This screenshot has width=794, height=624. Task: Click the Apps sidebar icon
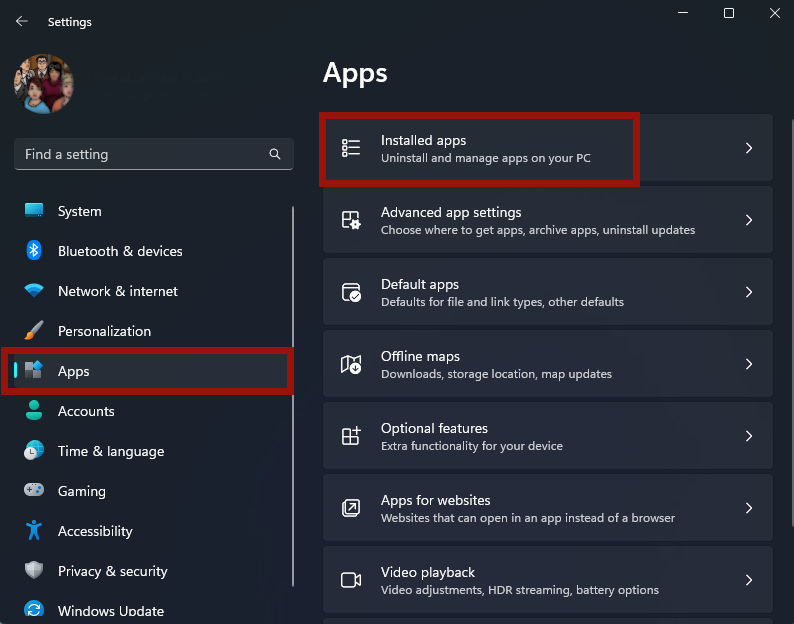point(34,370)
